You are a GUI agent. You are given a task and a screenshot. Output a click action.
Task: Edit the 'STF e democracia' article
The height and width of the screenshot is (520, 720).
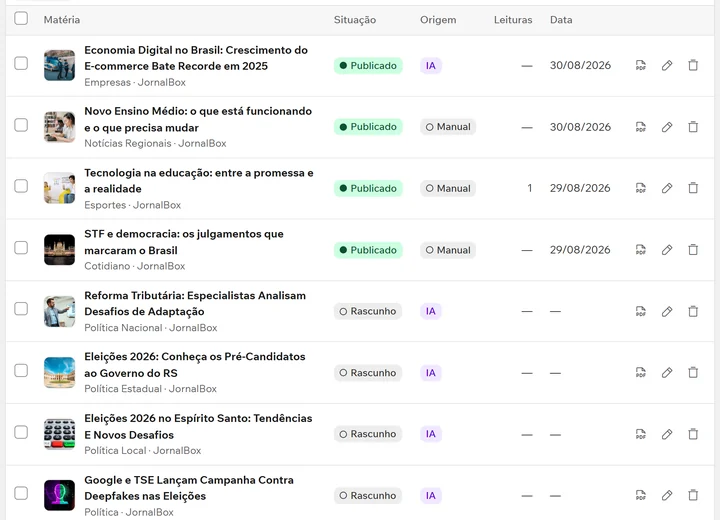click(667, 250)
